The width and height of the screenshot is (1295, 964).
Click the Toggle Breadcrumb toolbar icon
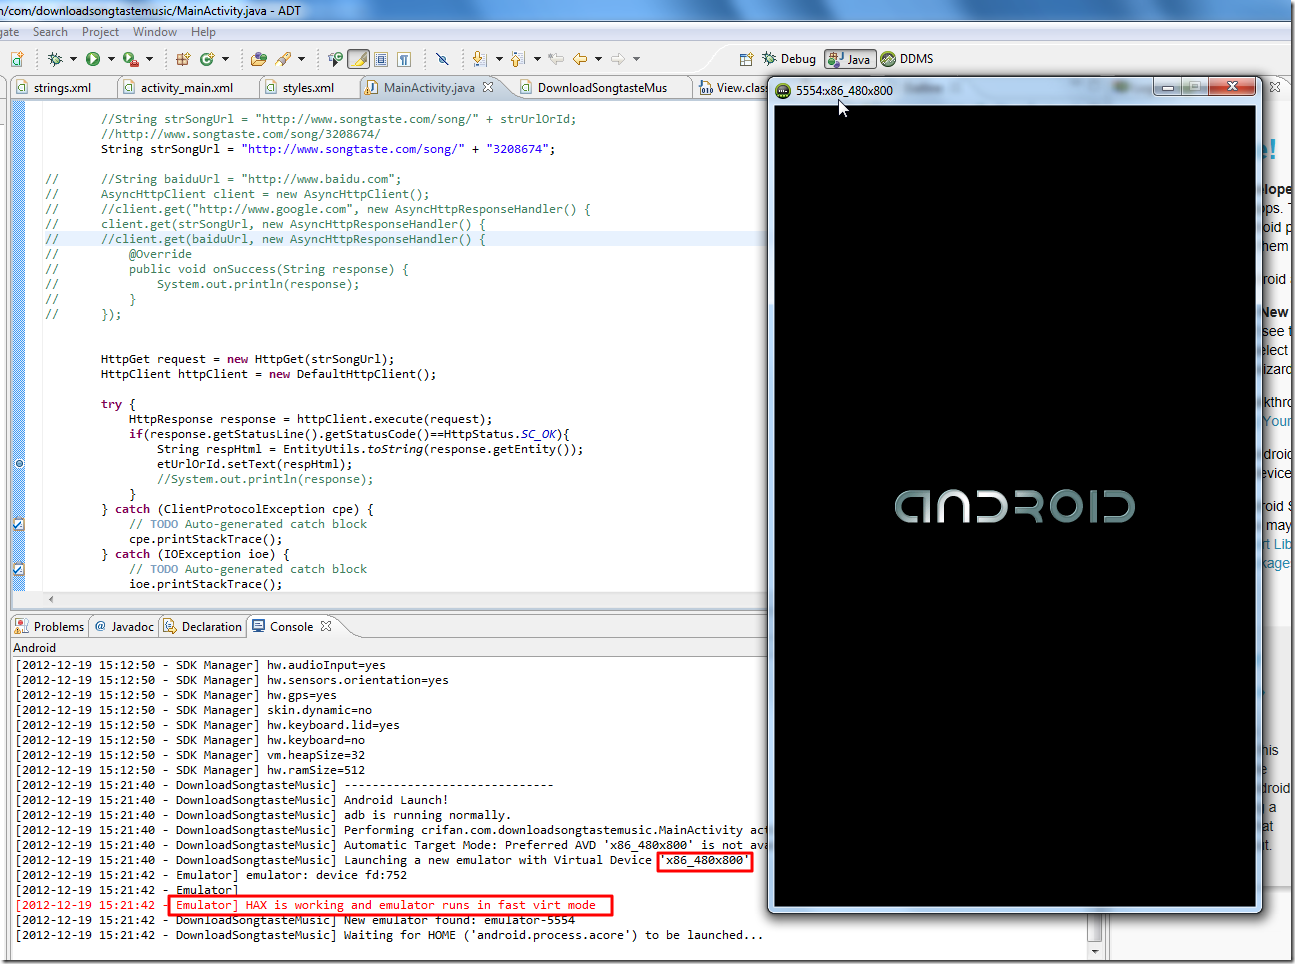pyautogui.click(x=335, y=59)
